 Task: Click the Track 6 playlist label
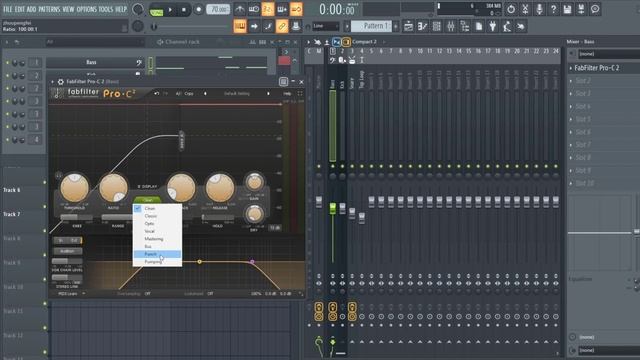click(x=12, y=190)
